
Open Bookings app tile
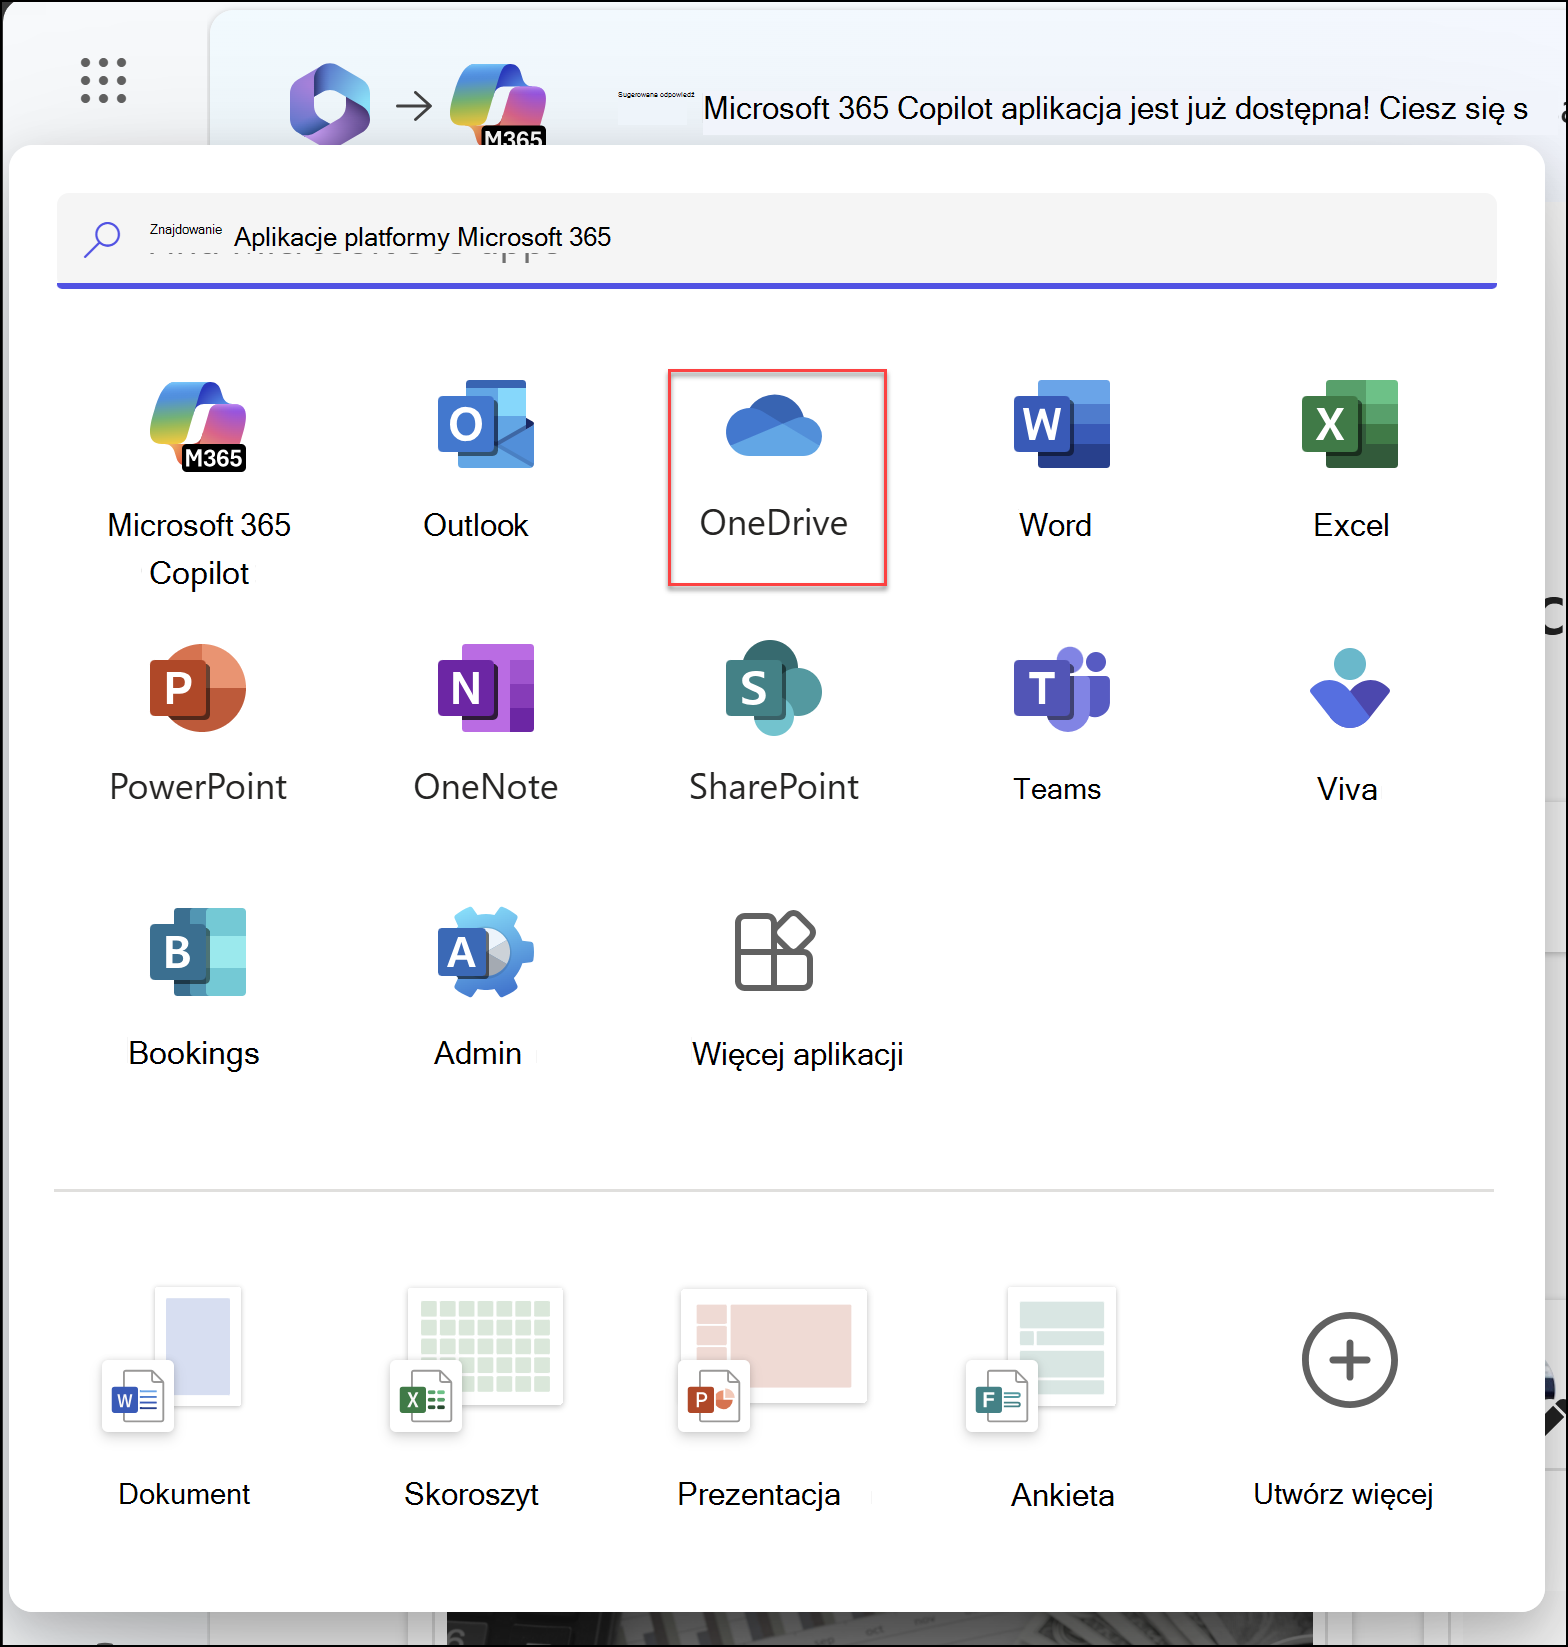tap(197, 988)
